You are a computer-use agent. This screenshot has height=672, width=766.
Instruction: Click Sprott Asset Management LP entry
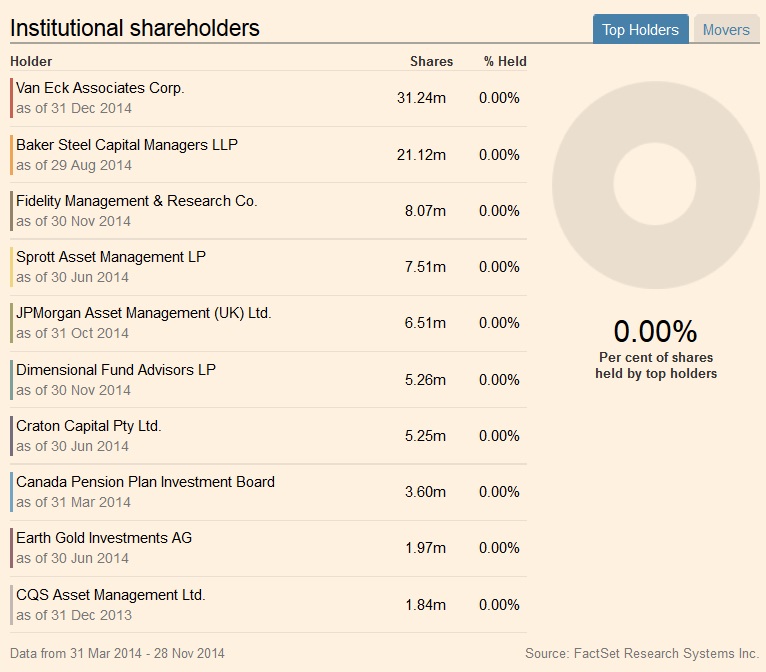click(111, 257)
